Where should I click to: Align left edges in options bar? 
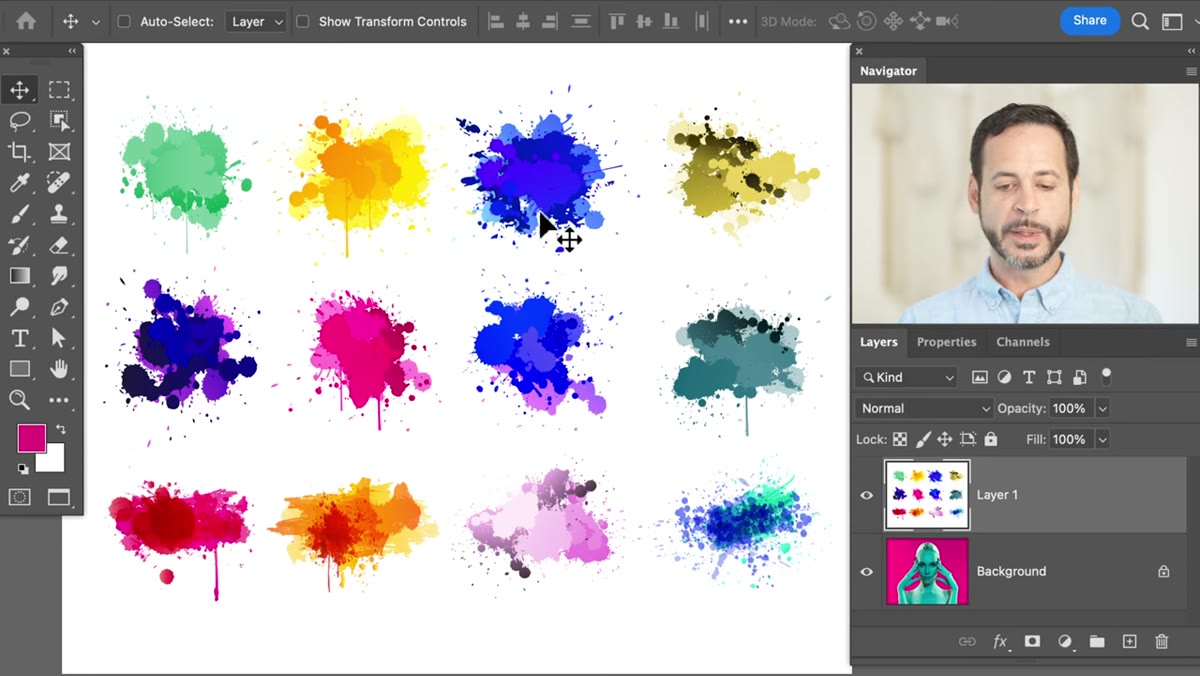(496, 21)
